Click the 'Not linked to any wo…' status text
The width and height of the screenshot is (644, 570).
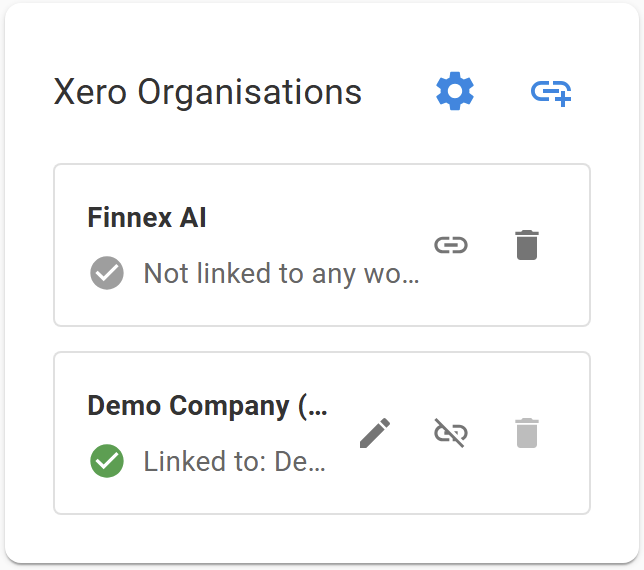click(x=281, y=274)
